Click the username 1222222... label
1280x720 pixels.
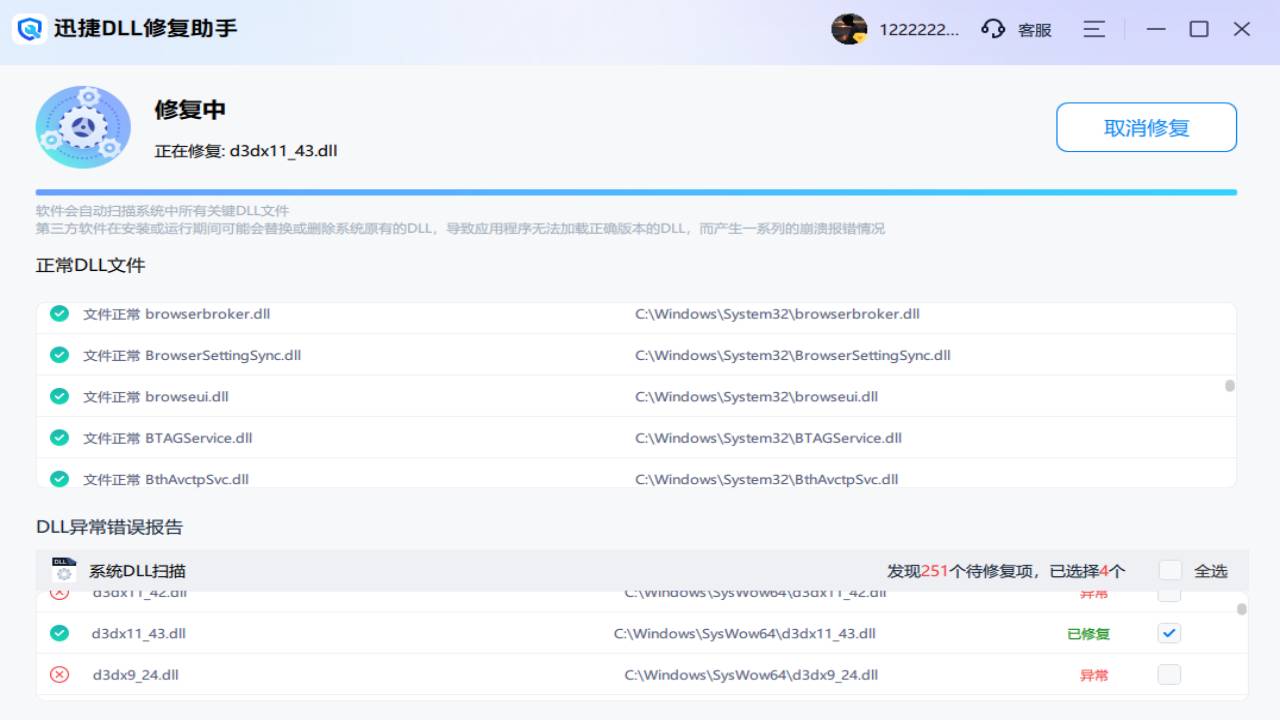pos(919,30)
